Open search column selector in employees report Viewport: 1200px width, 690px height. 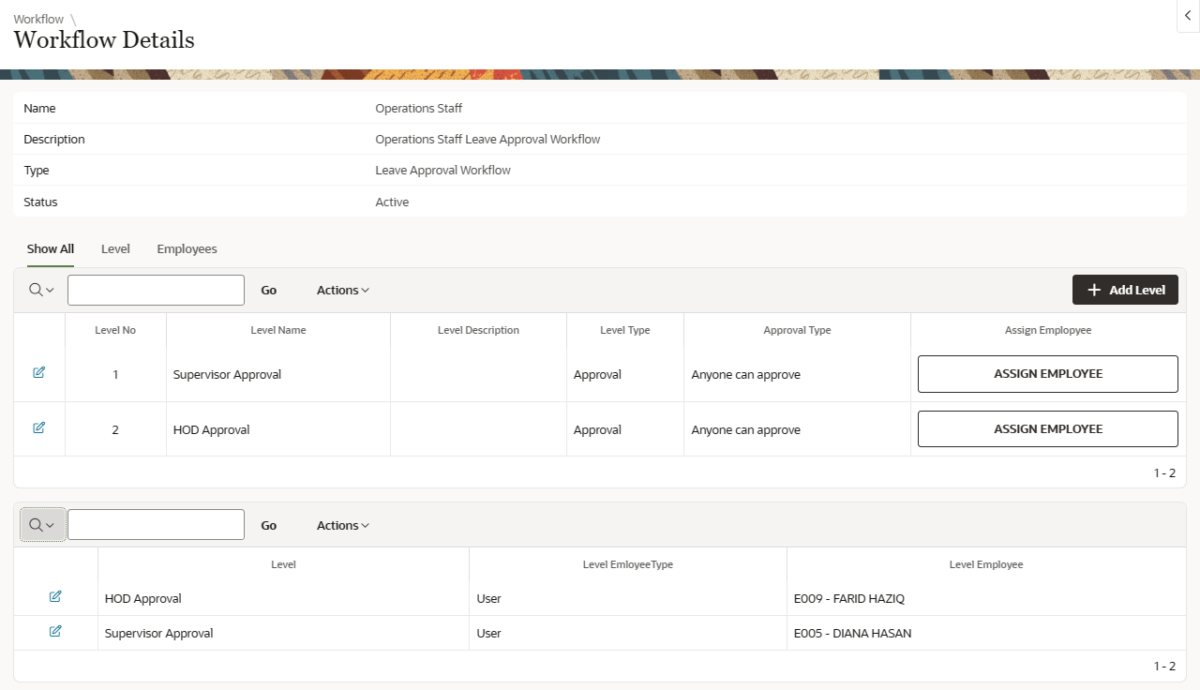(42, 525)
